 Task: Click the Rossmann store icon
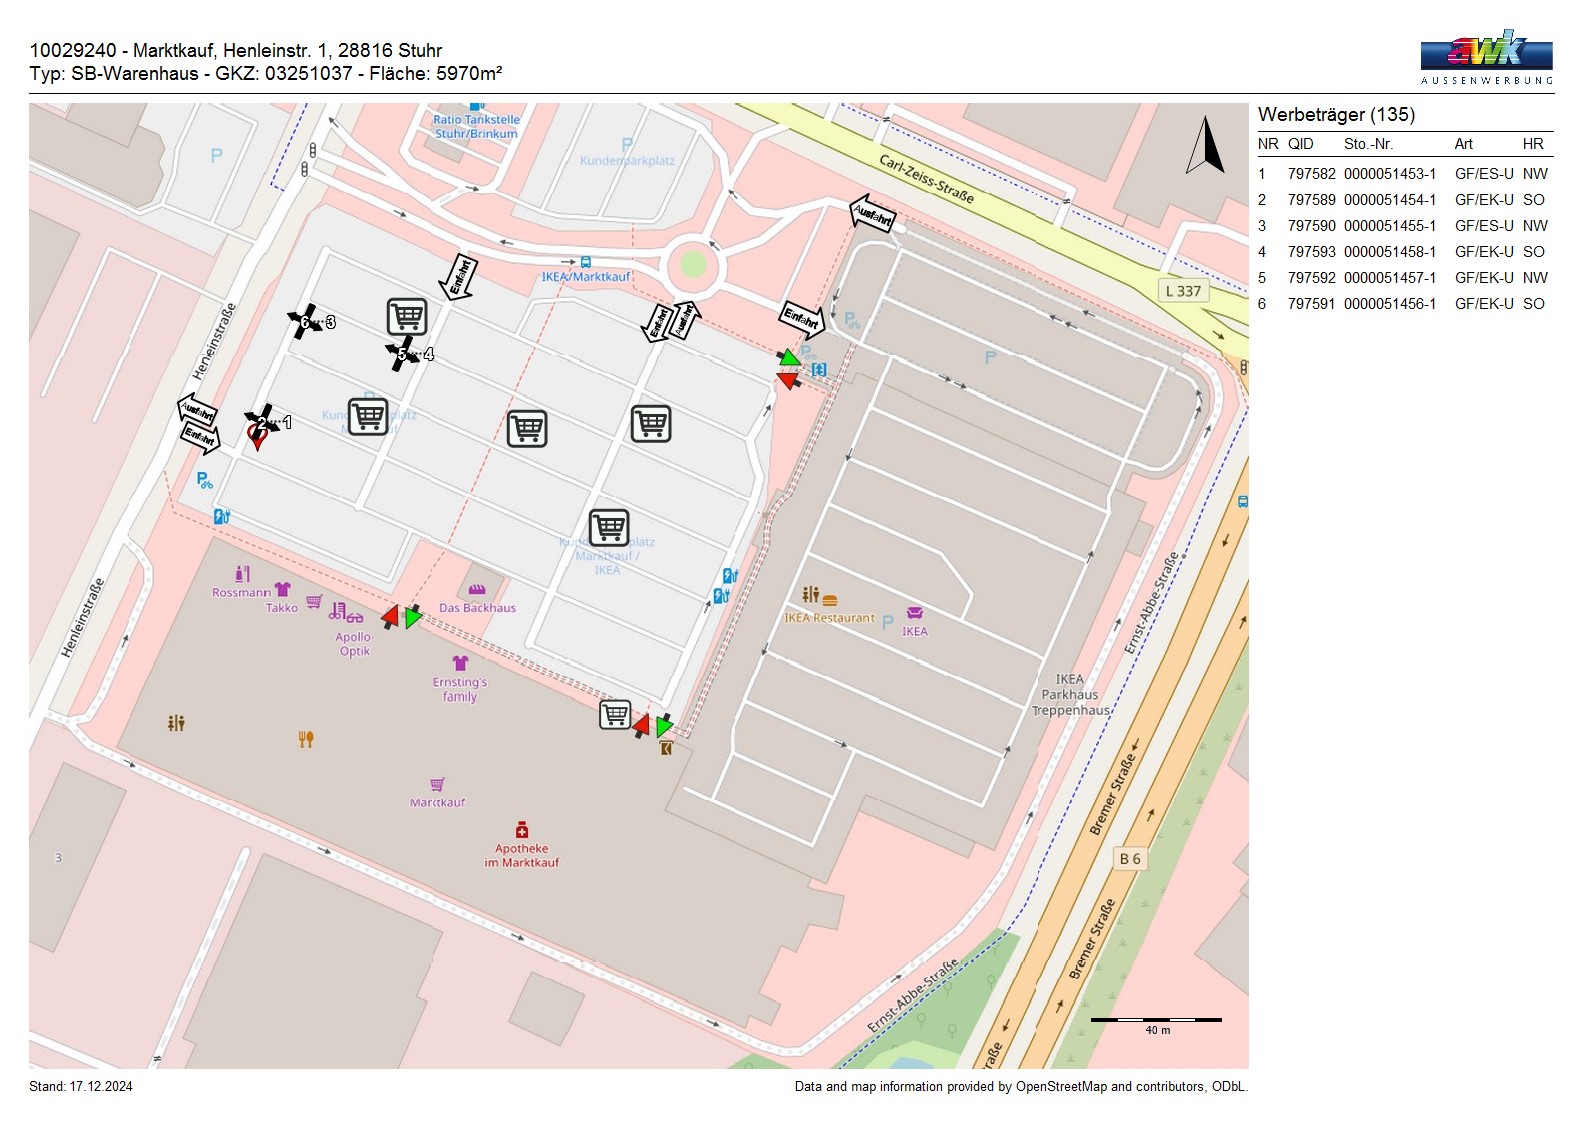[242, 574]
